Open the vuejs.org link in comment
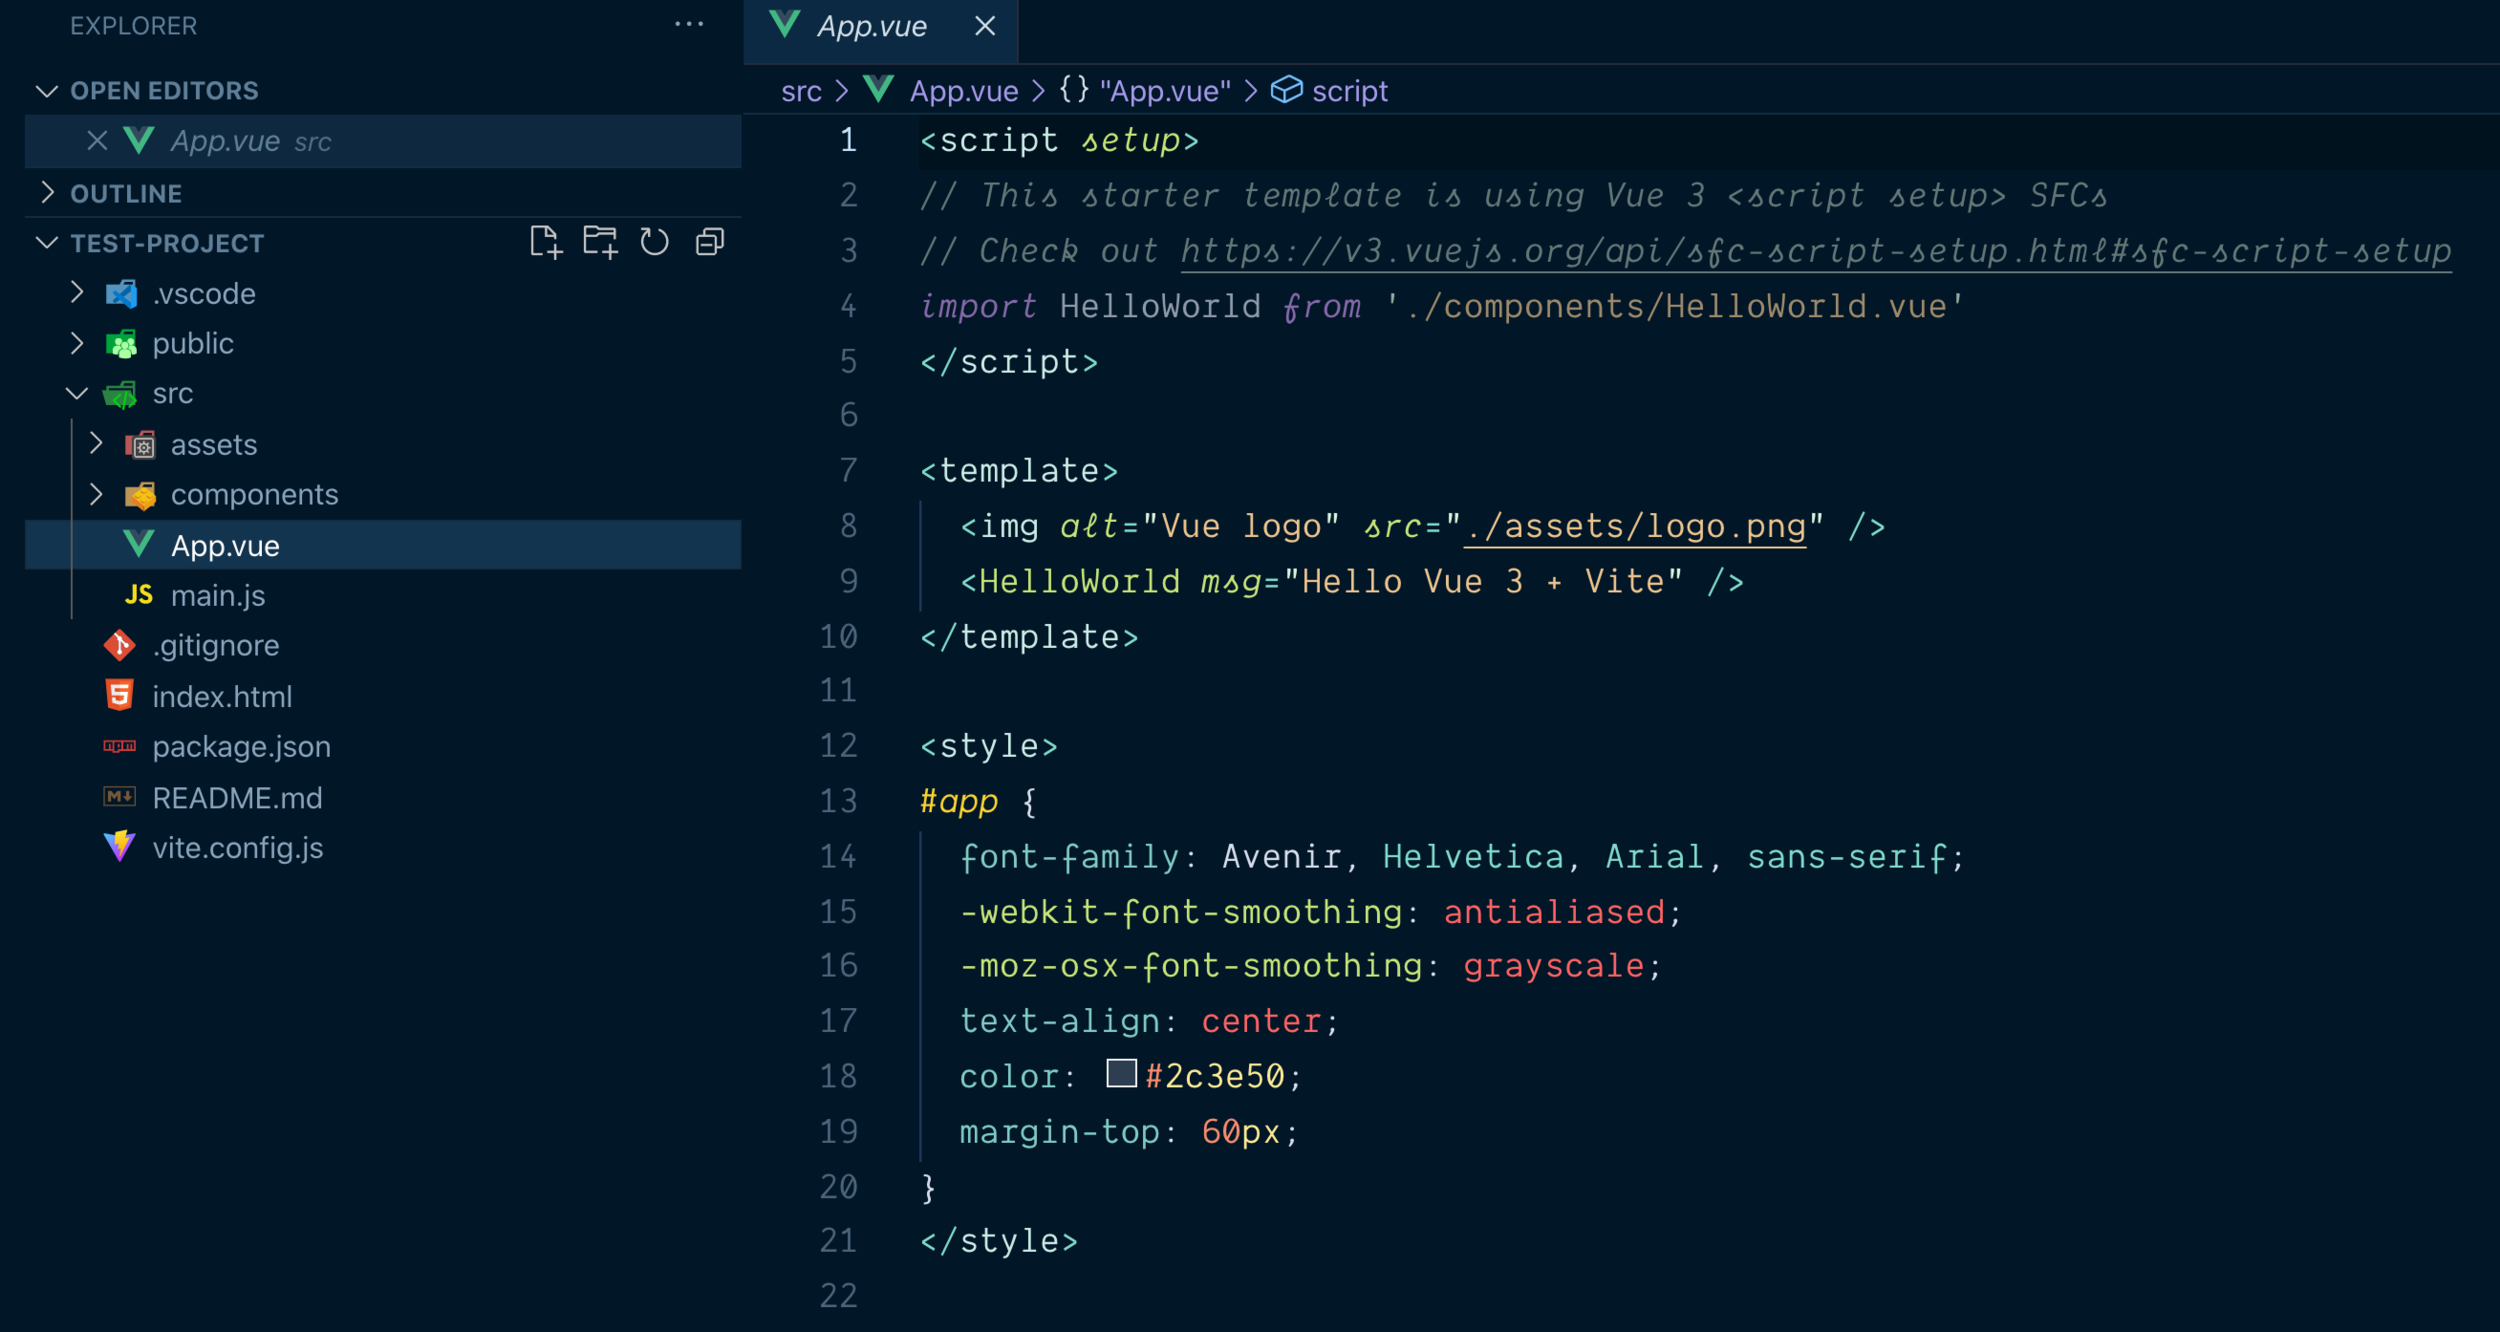 1815,251
